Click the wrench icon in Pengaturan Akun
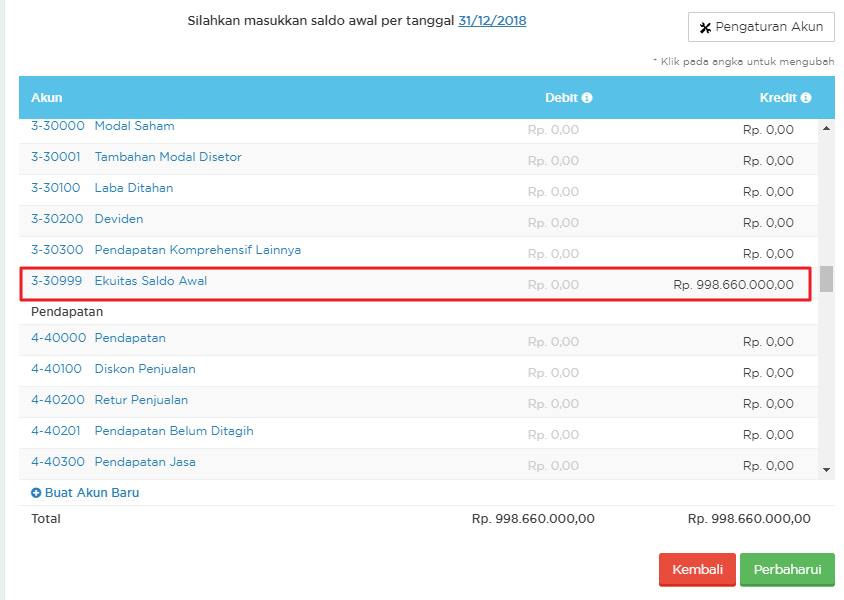The height and width of the screenshot is (600, 844). [705, 27]
